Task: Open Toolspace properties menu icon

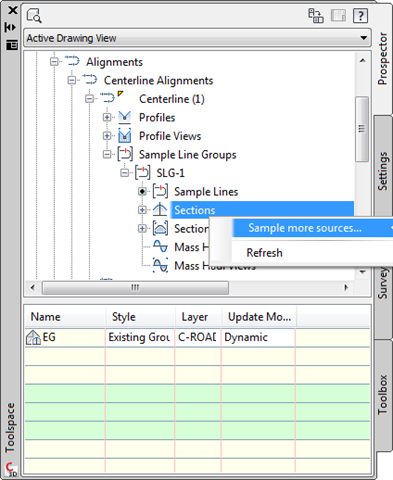Action: [12, 45]
